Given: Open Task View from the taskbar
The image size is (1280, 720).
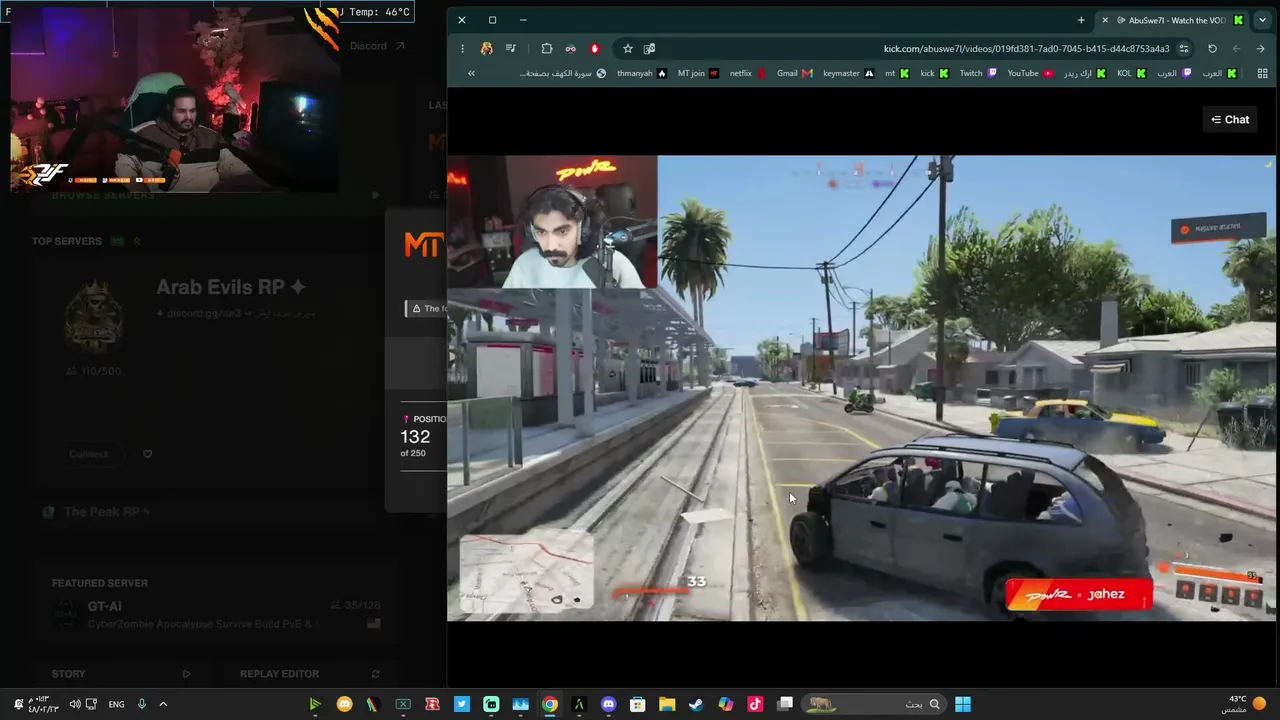Looking at the screenshot, I should (x=785, y=704).
